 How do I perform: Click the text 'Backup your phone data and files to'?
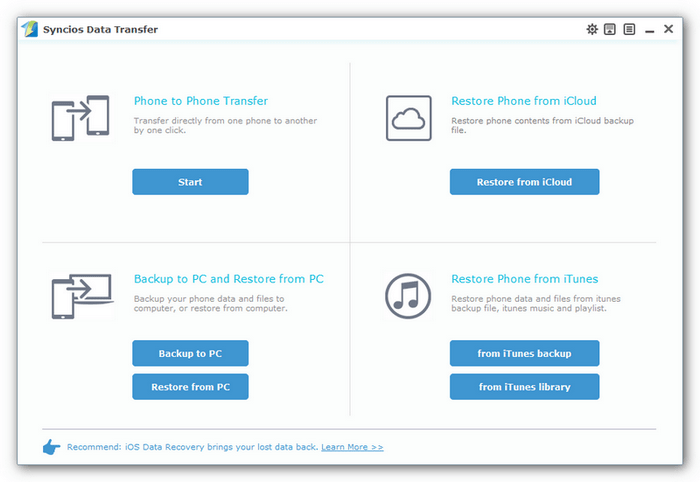[209, 299]
